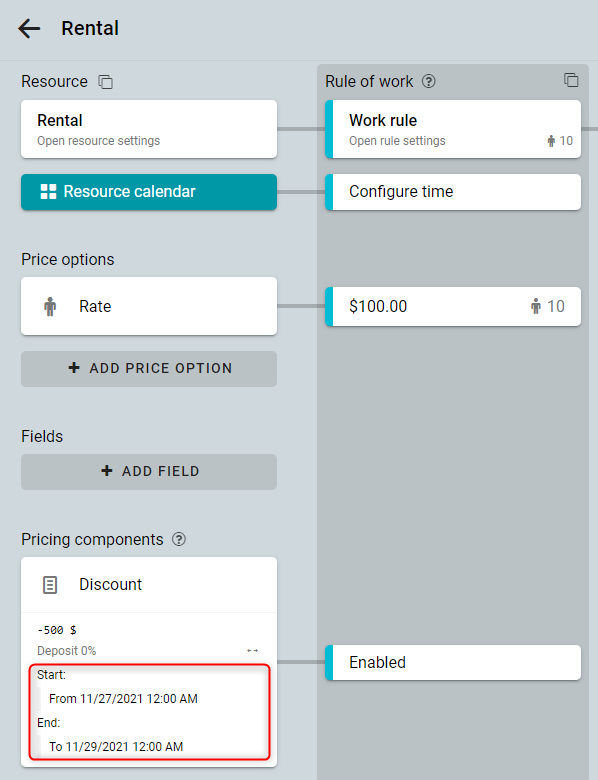Click the Start date From 11/27/2021 text
Viewport: 598px width, 780px height.
123,699
